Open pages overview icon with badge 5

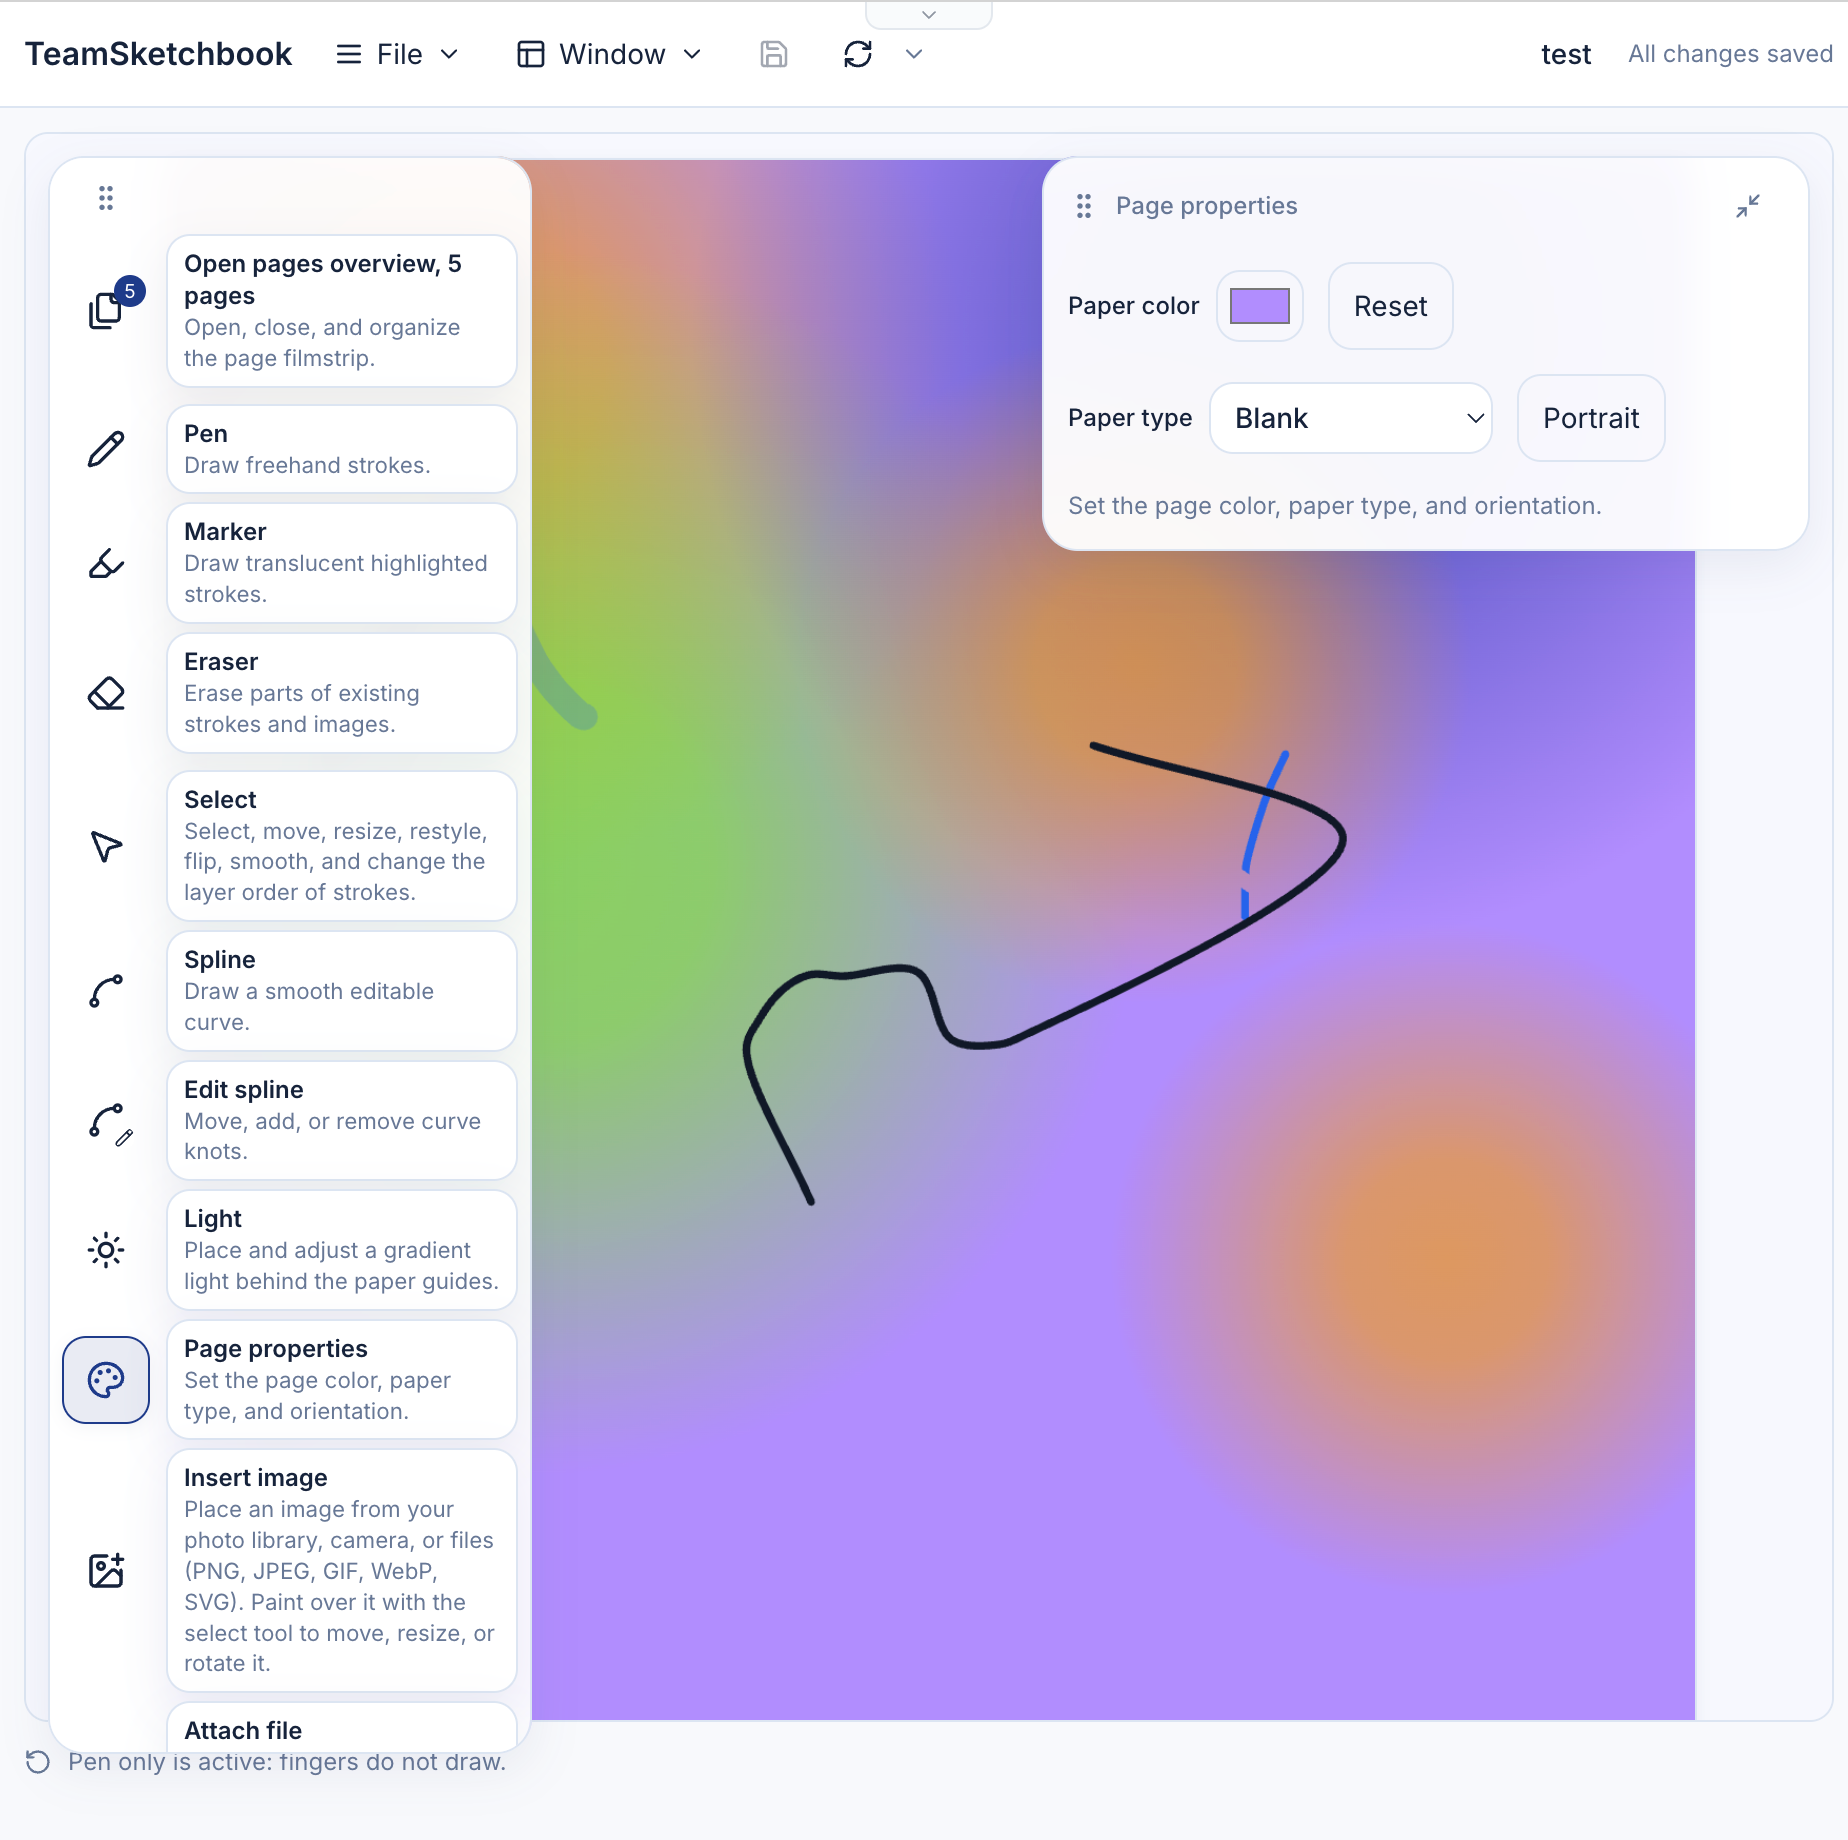106,310
